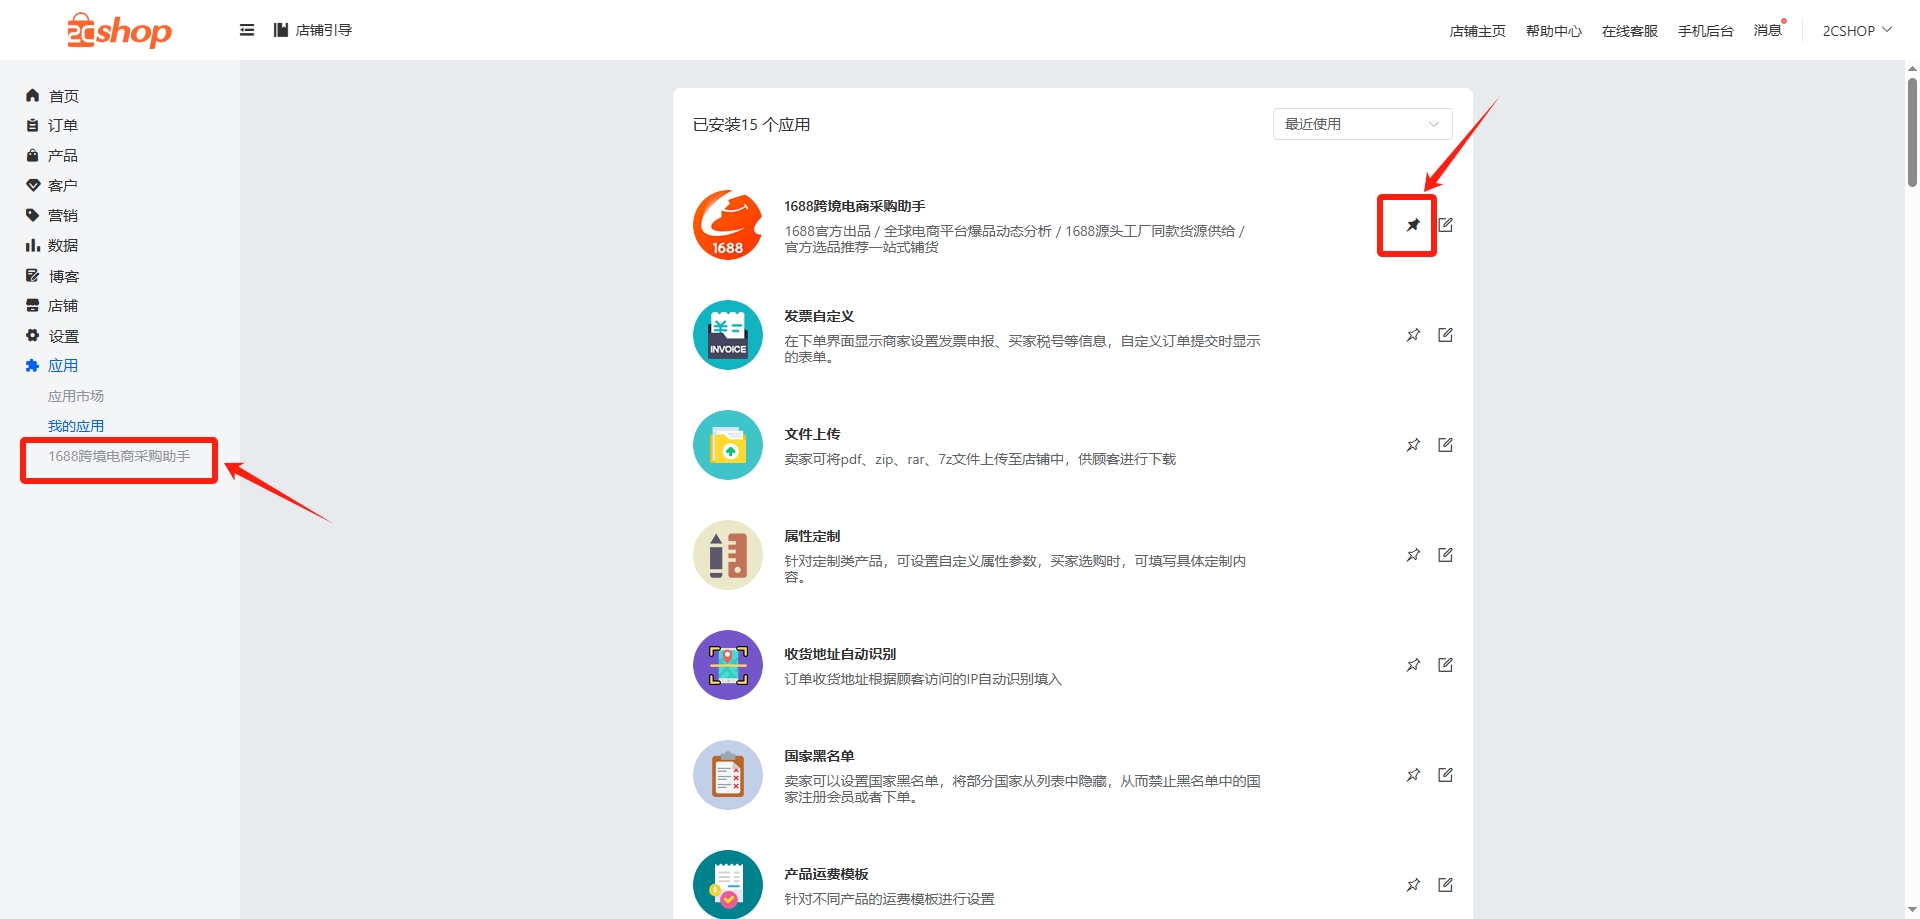Image resolution: width=1920 pixels, height=919 pixels.
Task: Open the 发票自定义 app title
Action: [819, 316]
